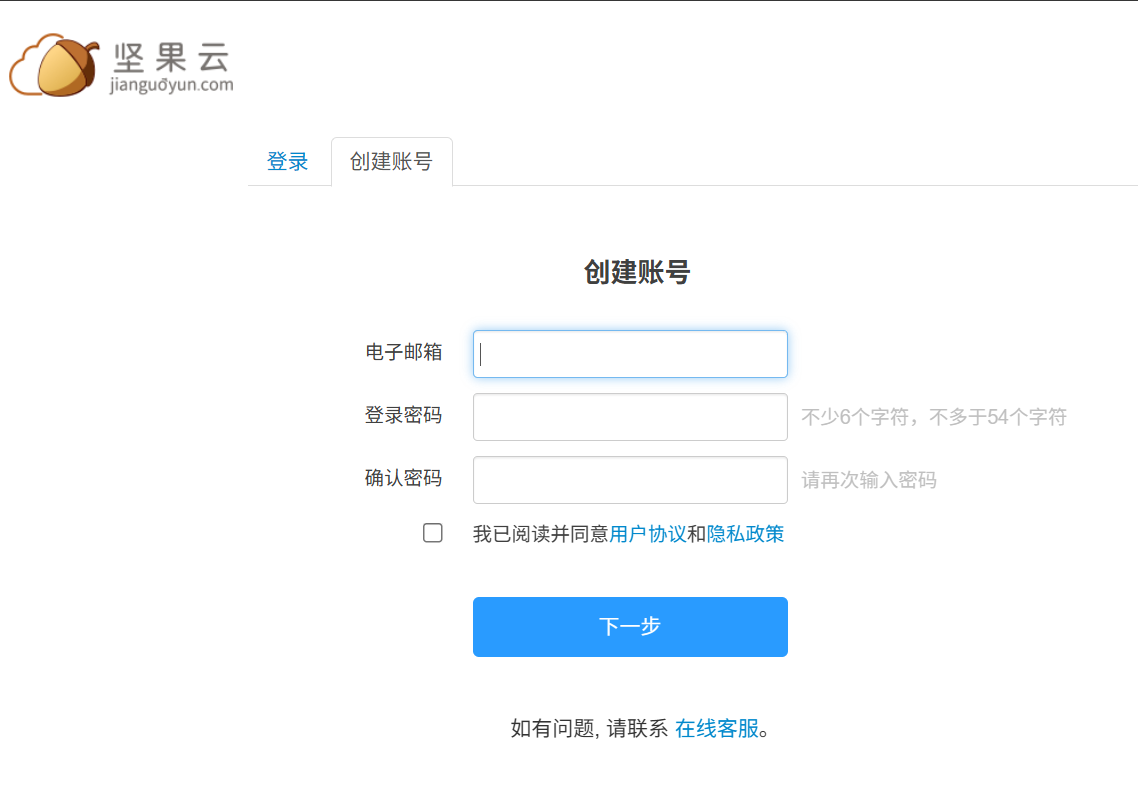Switch to the 登录 tab
1138x787 pixels.
[x=288, y=162]
